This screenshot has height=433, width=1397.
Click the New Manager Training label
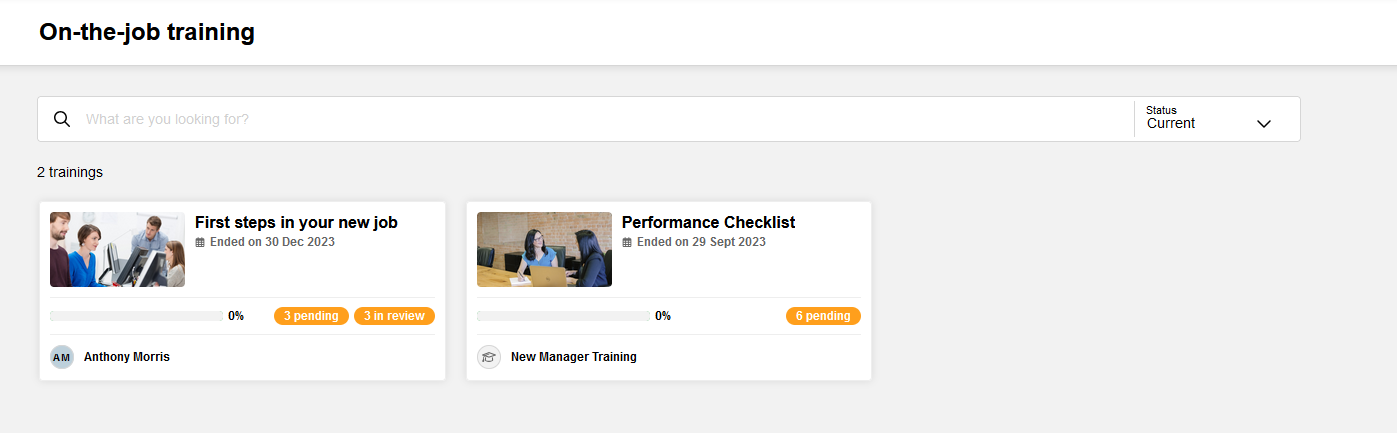click(573, 357)
